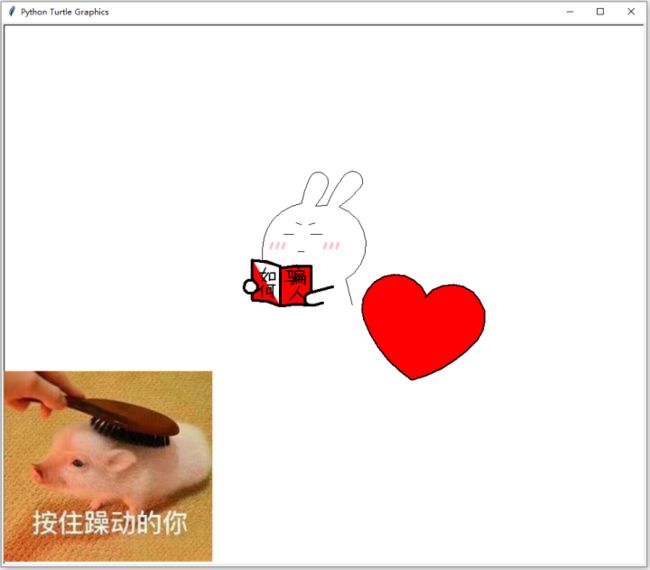This screenshot has width=650, height=570.
Task: Minimize the Python Turtle Graphics window
Action: click(x=570, y=12)
